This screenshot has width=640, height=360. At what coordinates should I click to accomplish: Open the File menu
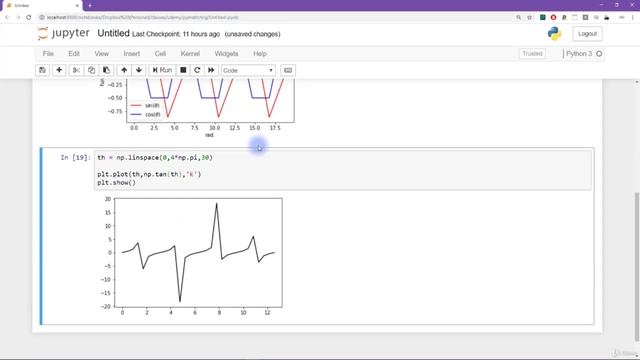[48, 53]
